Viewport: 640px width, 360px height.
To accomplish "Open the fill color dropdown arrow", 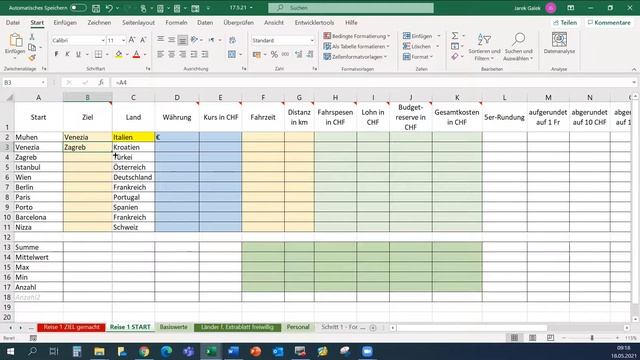I will coord(127,55).
